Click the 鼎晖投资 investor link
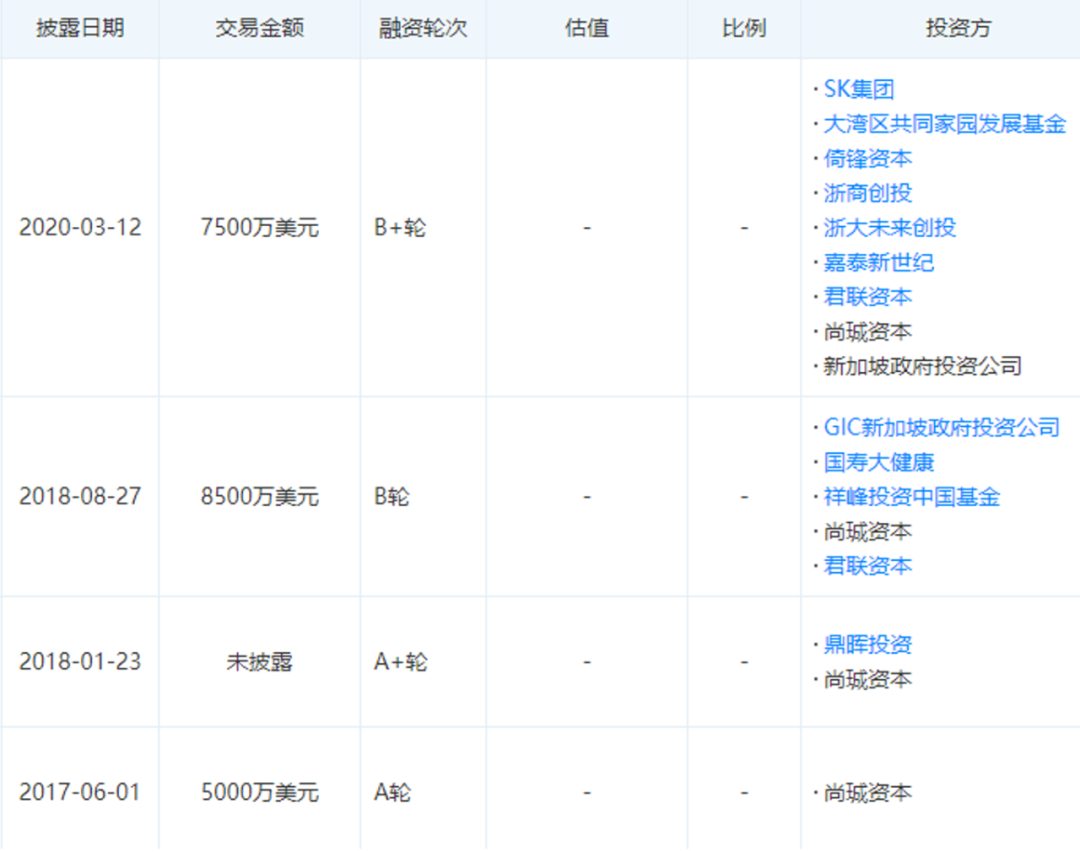The image size is (1080, 852). point(867,645)
